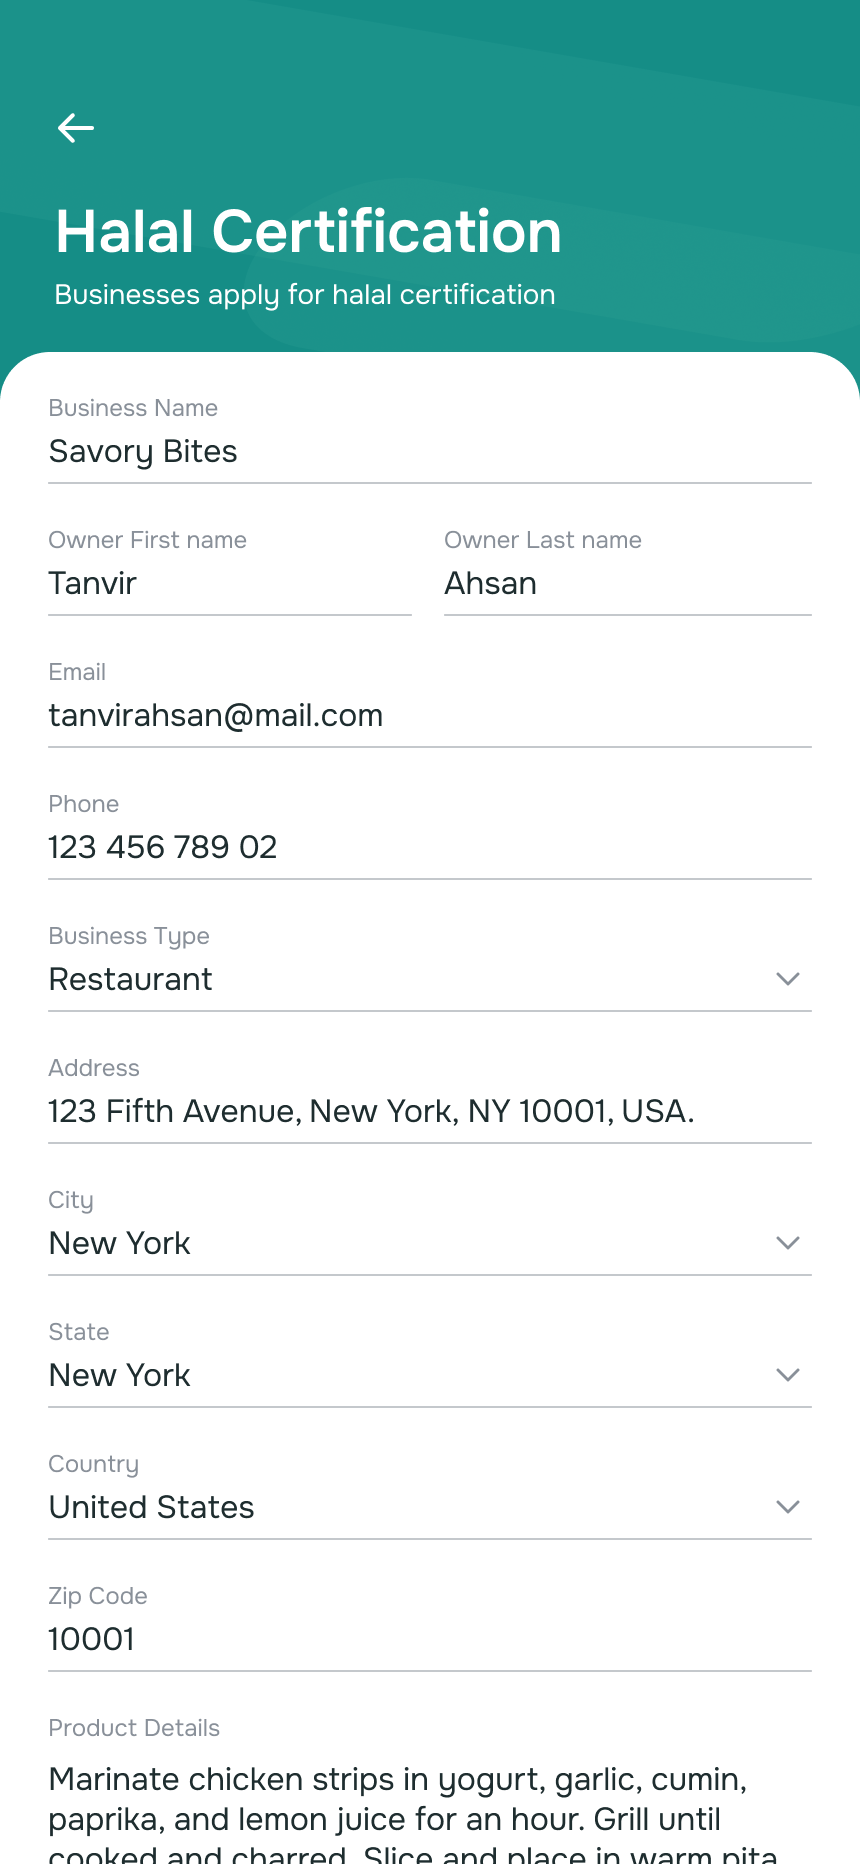Tap the "Businesses apply for halal certification" subtitle
Viewport: 860px width, 1864px height.
point(305,295)
